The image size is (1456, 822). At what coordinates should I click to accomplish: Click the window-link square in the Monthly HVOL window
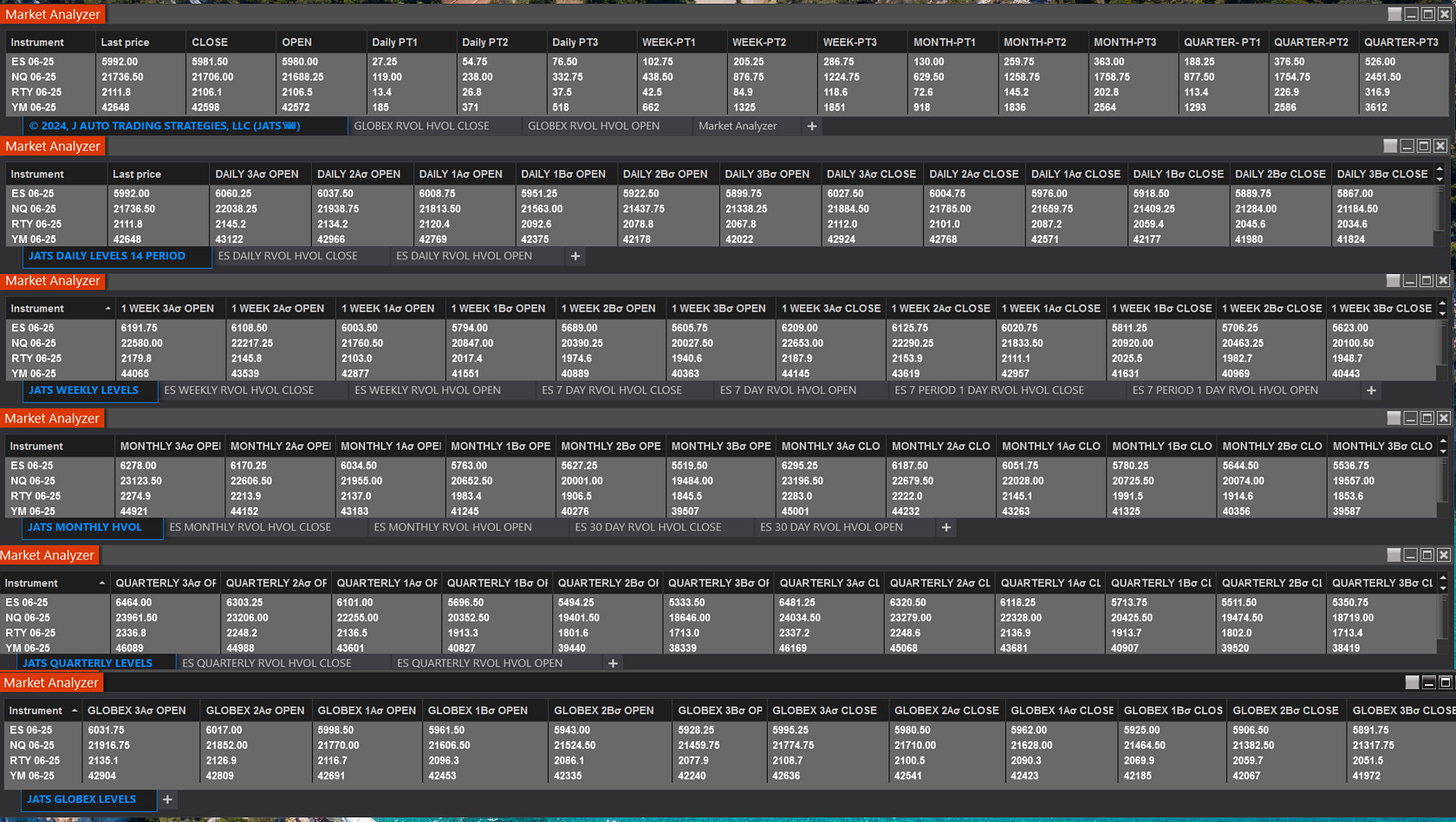coord(1394,418)
